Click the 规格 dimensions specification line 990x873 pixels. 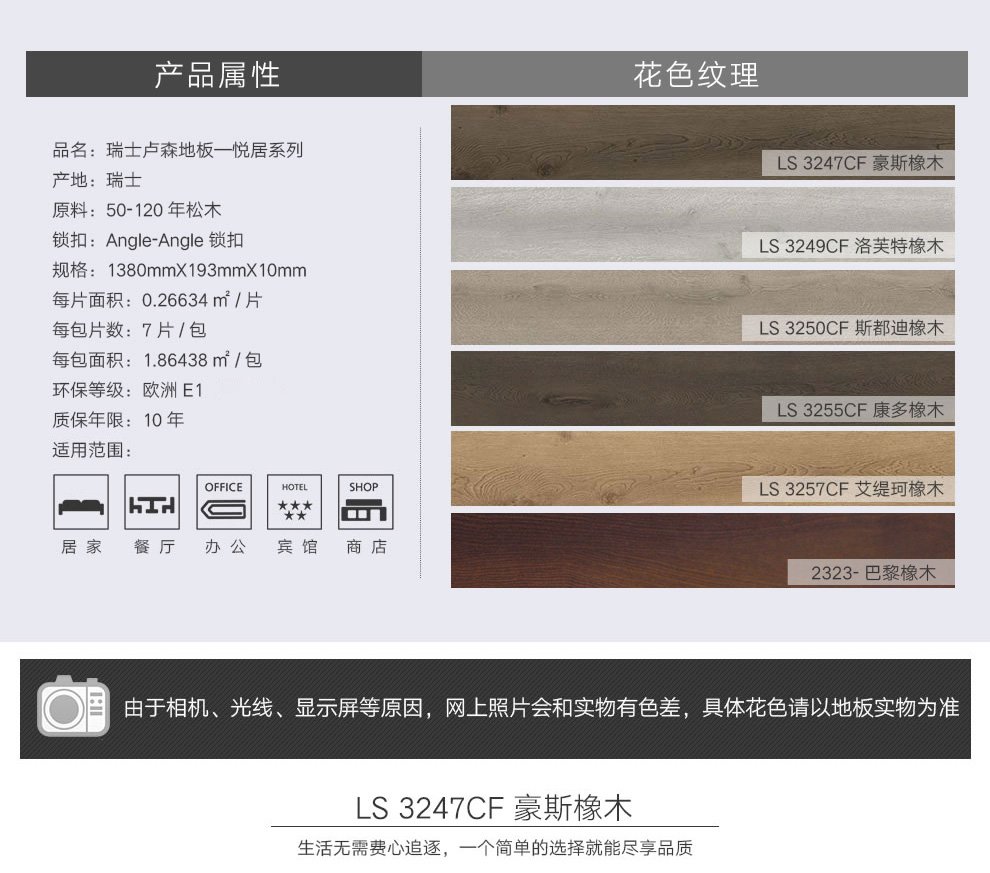point(179,270)
